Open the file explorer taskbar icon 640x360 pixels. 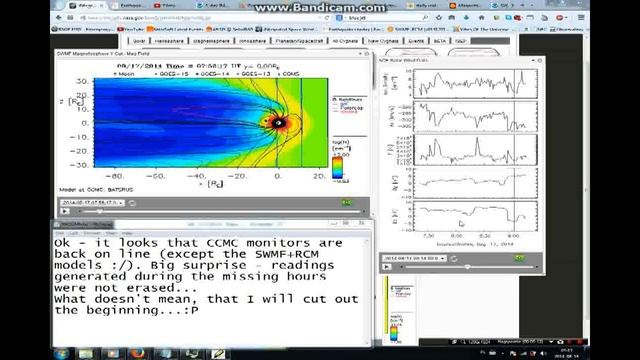(x=85, y=353)
